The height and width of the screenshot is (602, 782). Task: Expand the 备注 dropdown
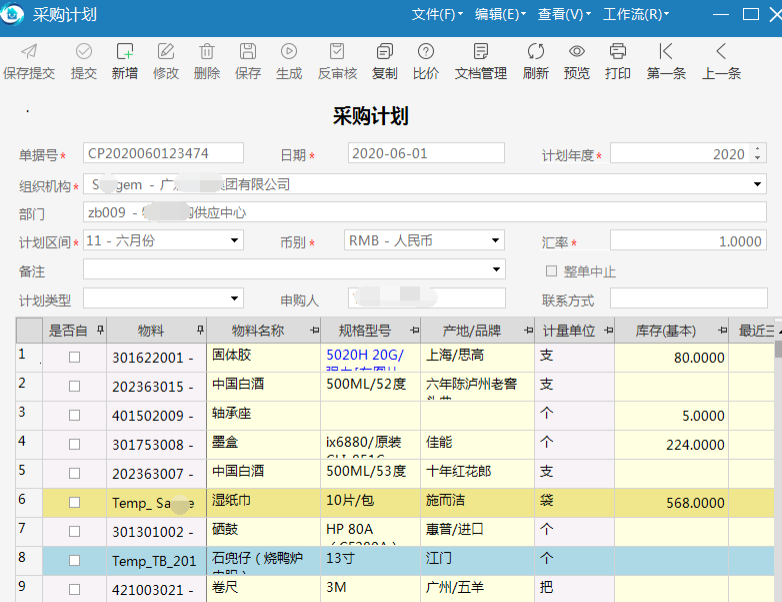click(496, 269)
